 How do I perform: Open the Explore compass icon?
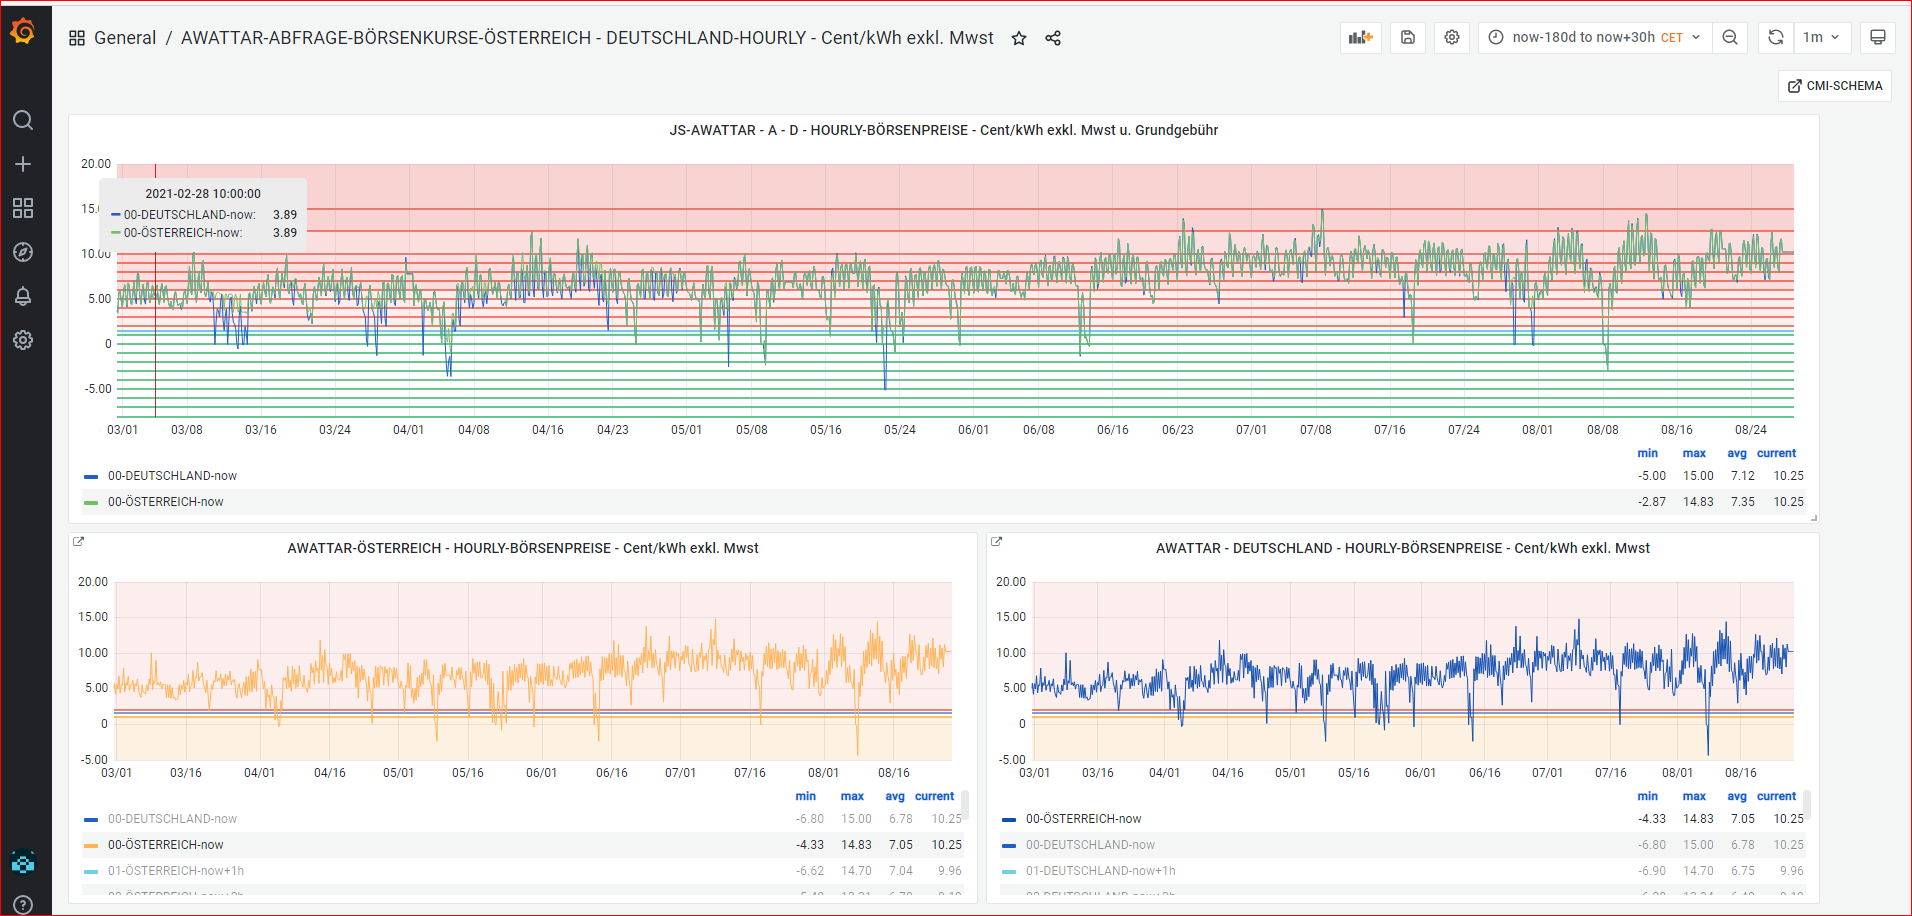(23, 252)
